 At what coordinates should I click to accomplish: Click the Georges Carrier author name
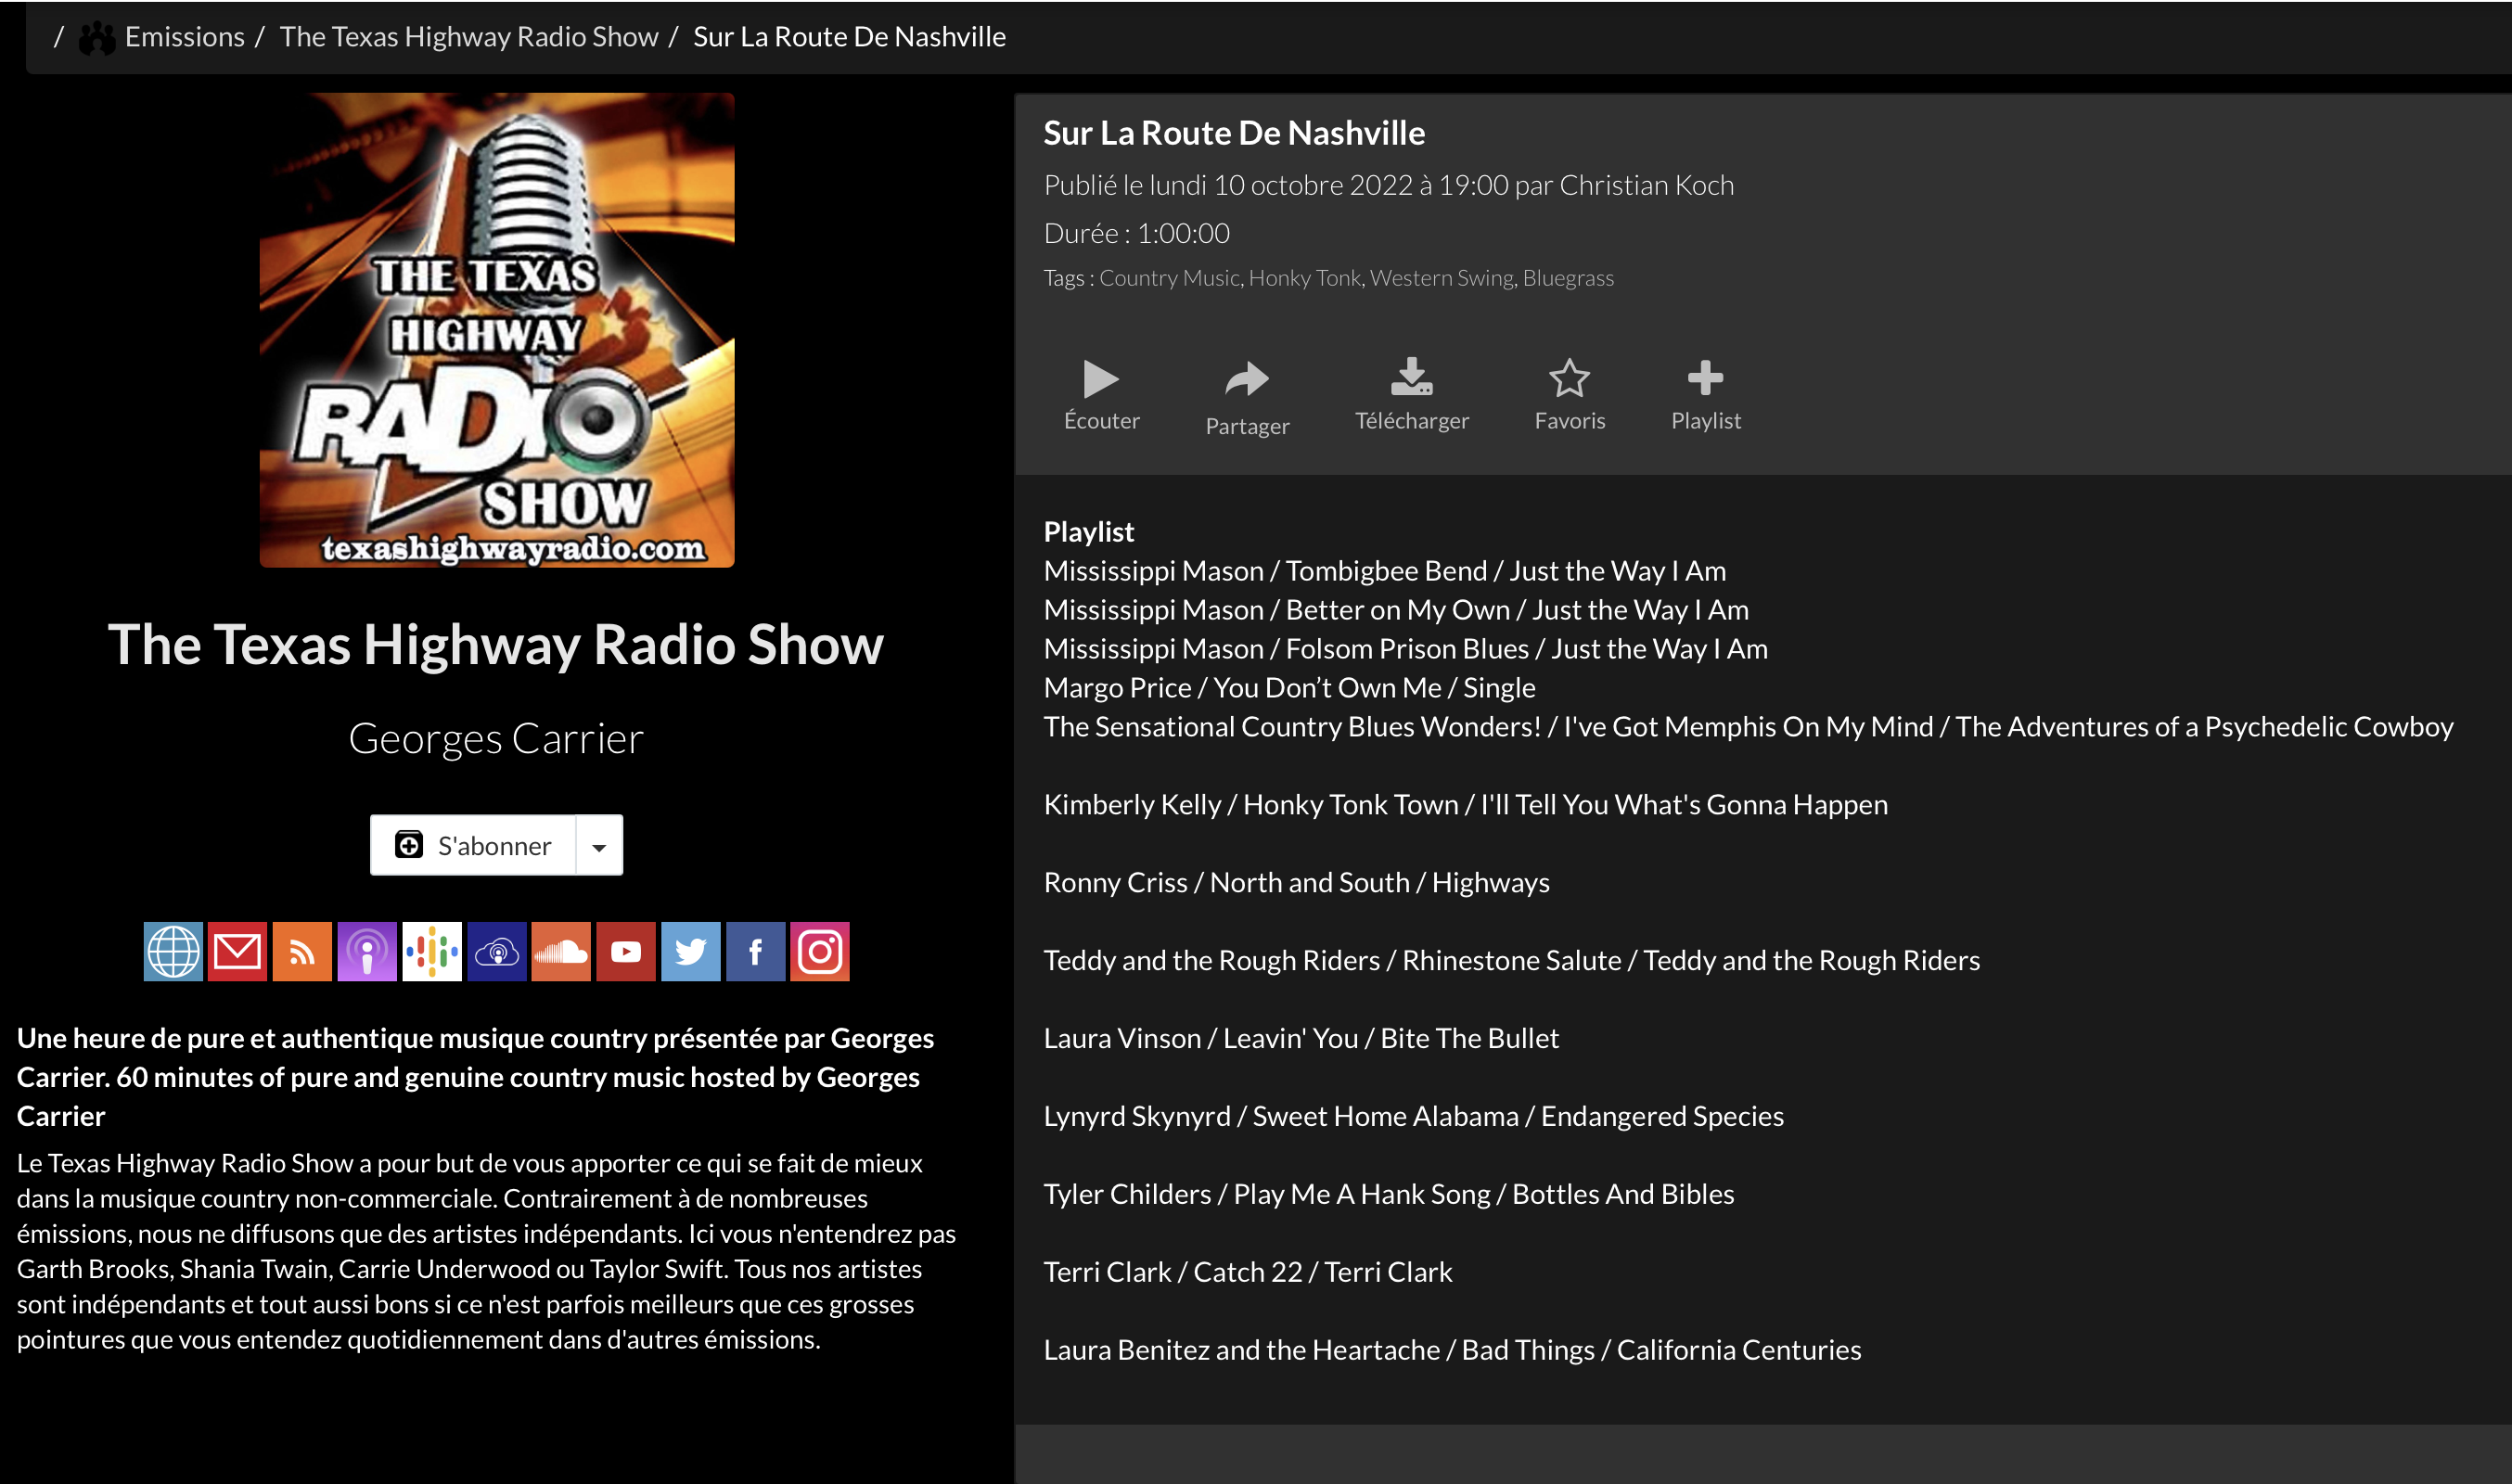coord(496,738)
